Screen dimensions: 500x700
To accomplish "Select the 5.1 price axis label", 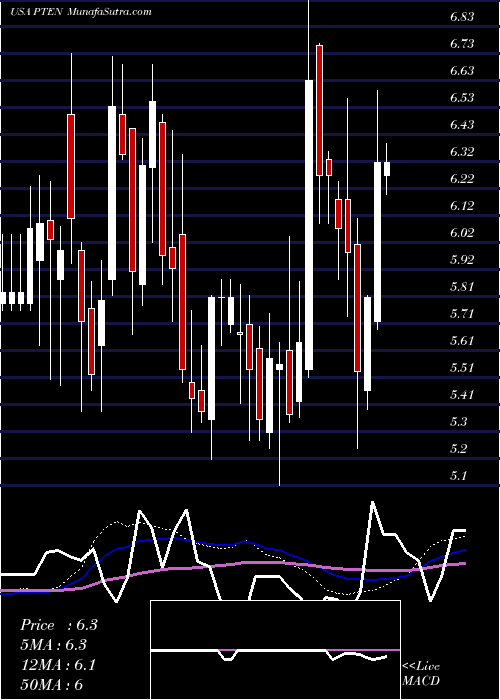I will click(459, 476).
